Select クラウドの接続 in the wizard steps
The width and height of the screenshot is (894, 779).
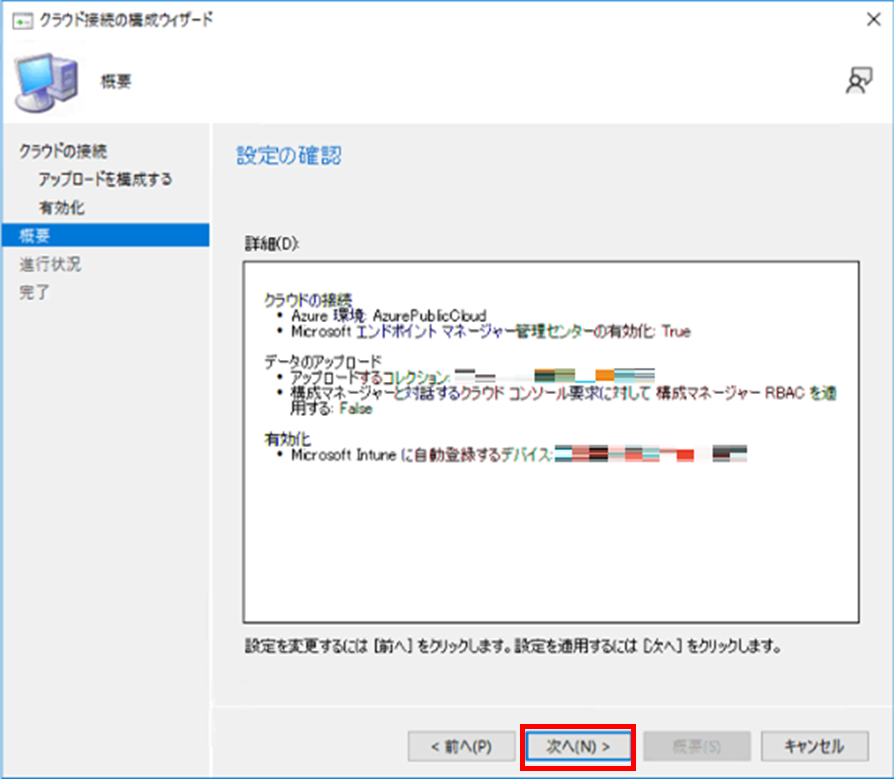(63, 151)
